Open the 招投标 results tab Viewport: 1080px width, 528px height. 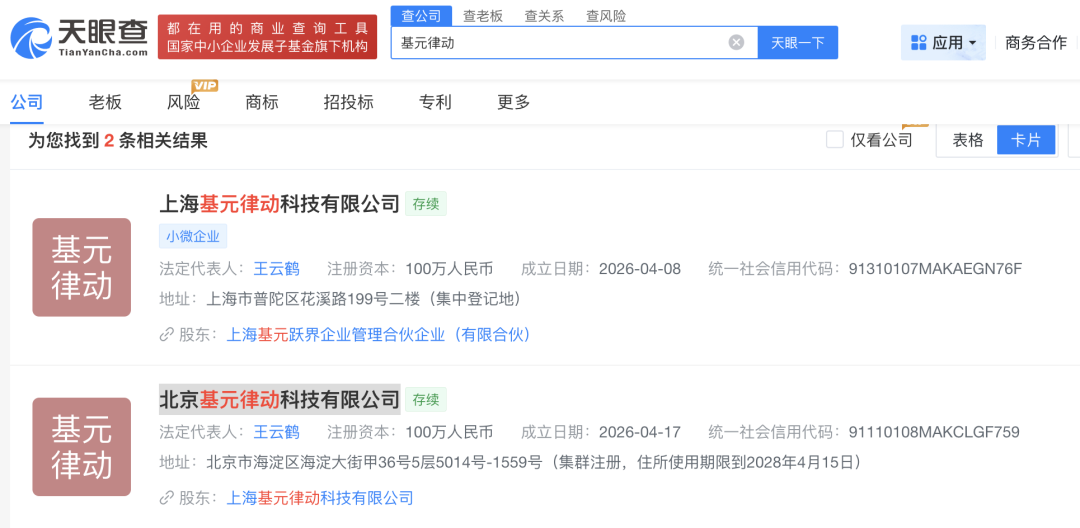(x=349, y=103)
